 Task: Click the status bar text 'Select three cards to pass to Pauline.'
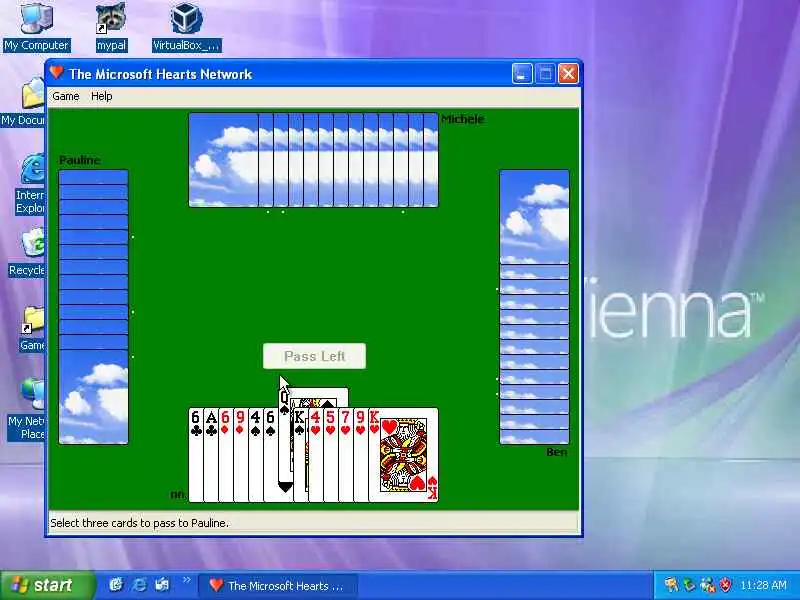coord(140,523)
